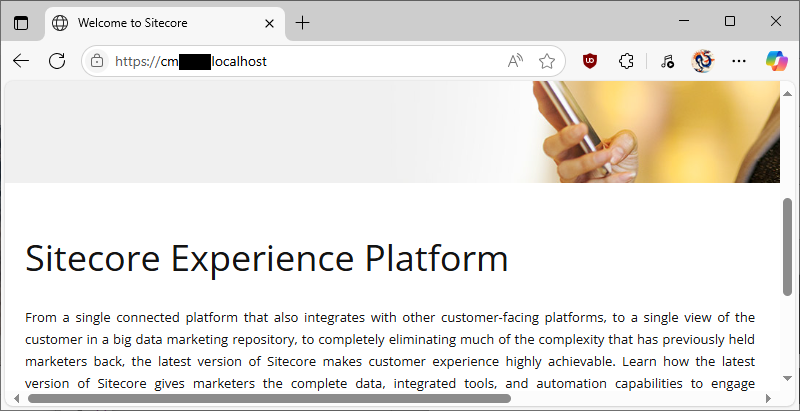Click horizontal scrollbar left arrow

pos(16,398)
